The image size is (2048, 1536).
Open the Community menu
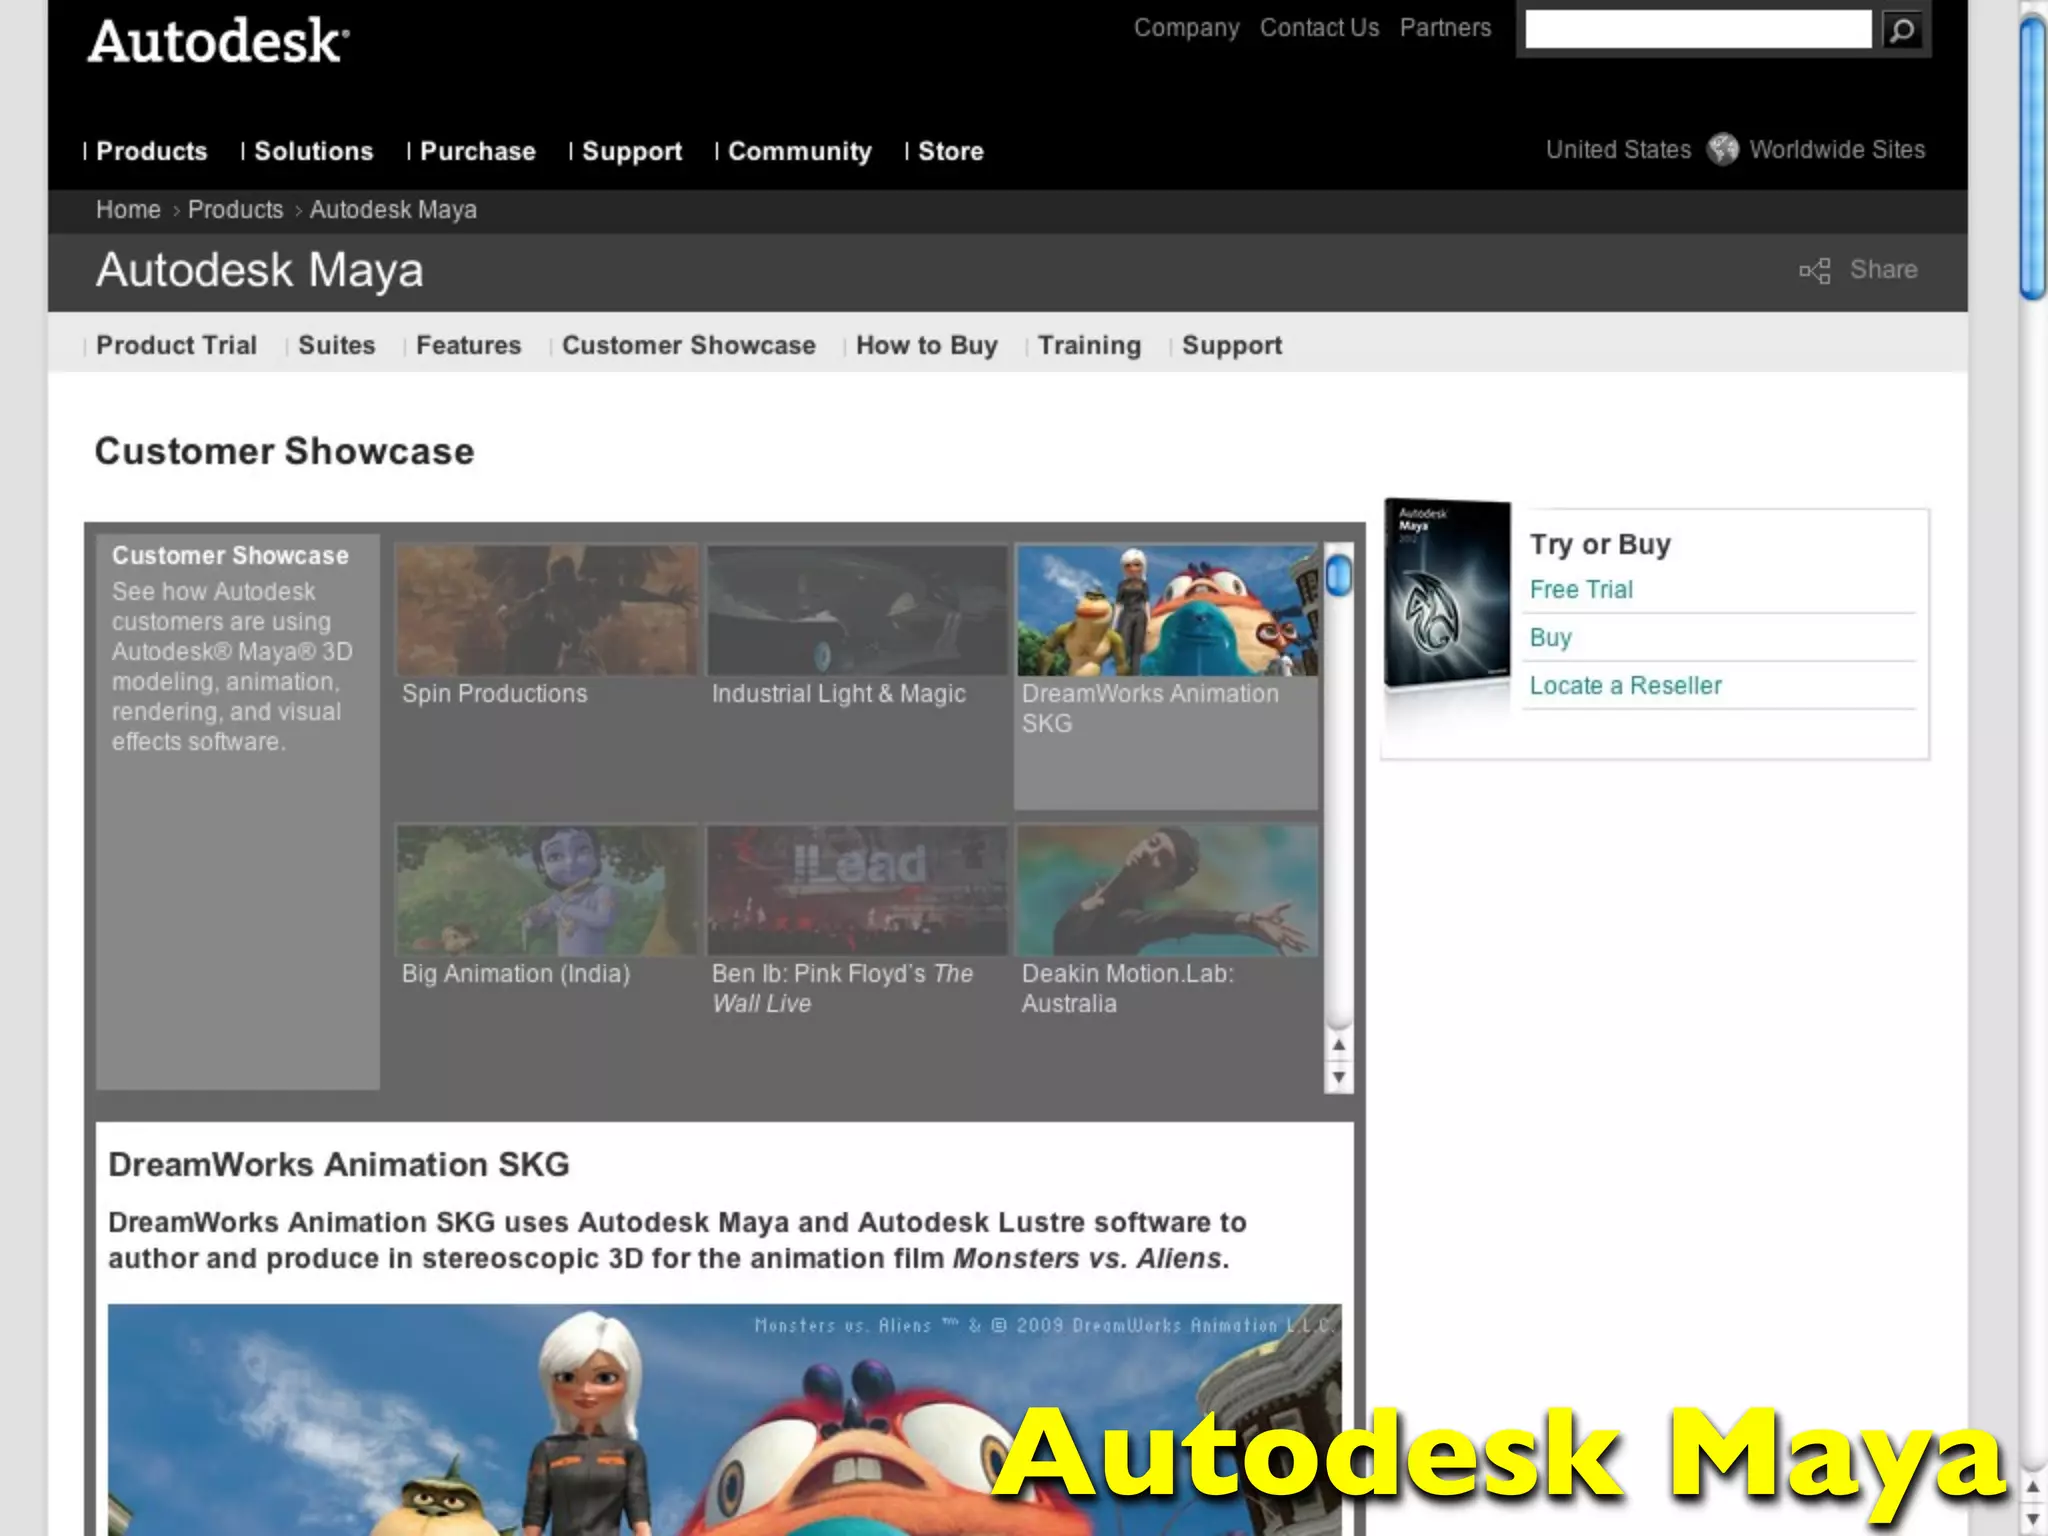pyautogui.click(x=800, y=151)
